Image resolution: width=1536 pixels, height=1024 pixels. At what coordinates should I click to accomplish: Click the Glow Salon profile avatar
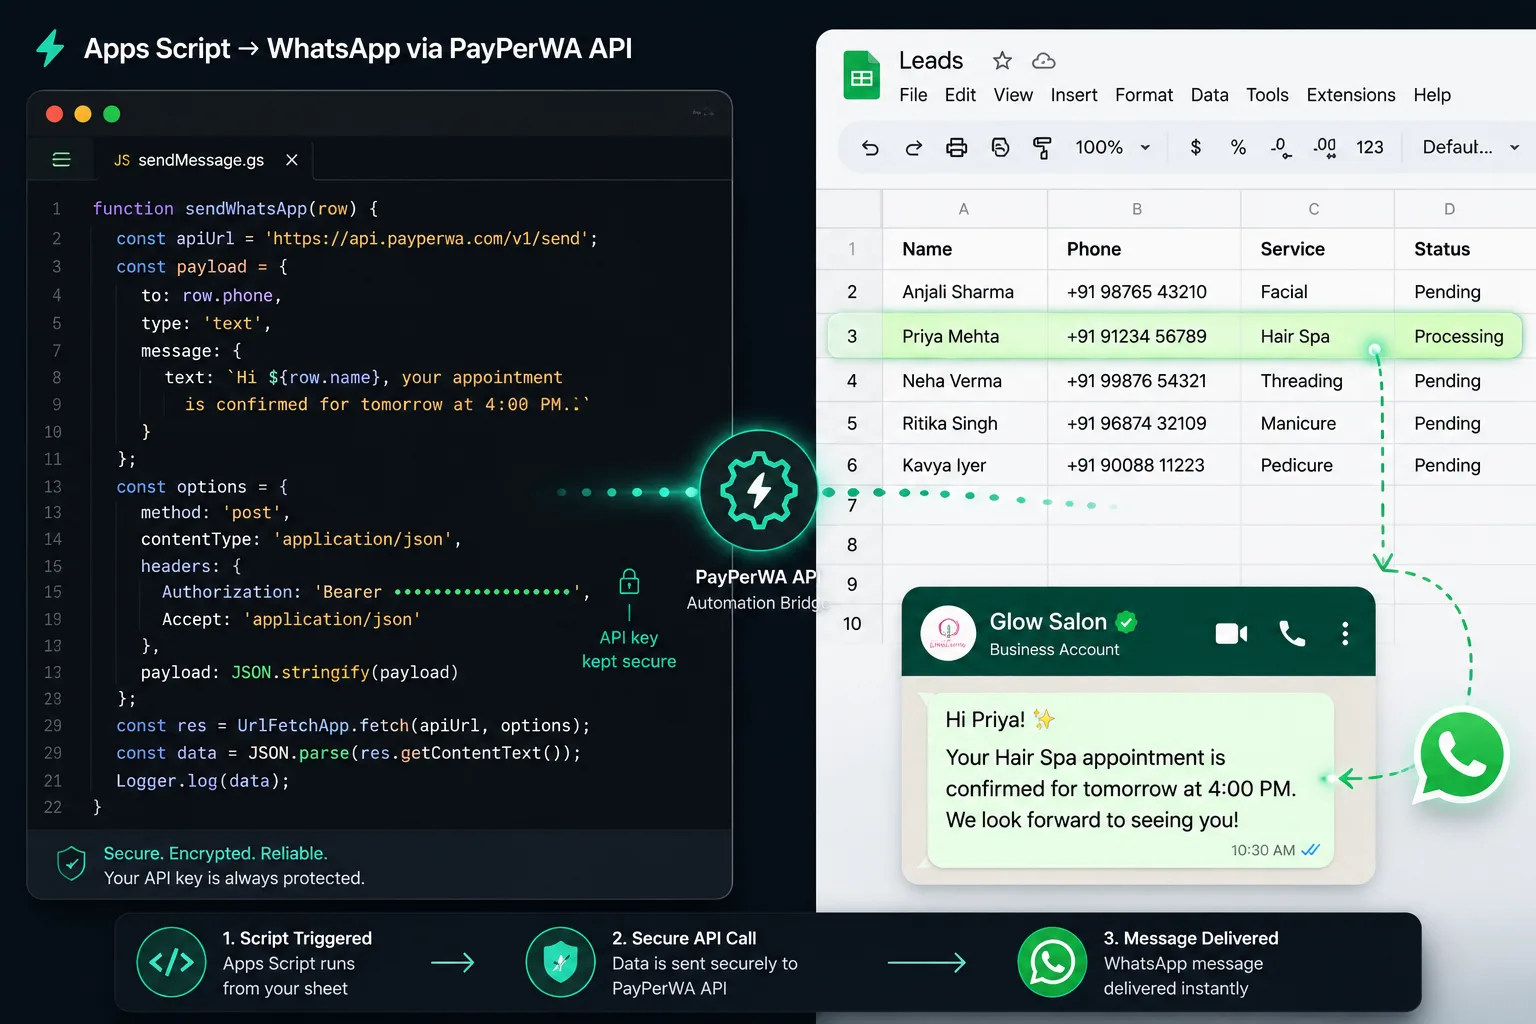tap(948, 633)
